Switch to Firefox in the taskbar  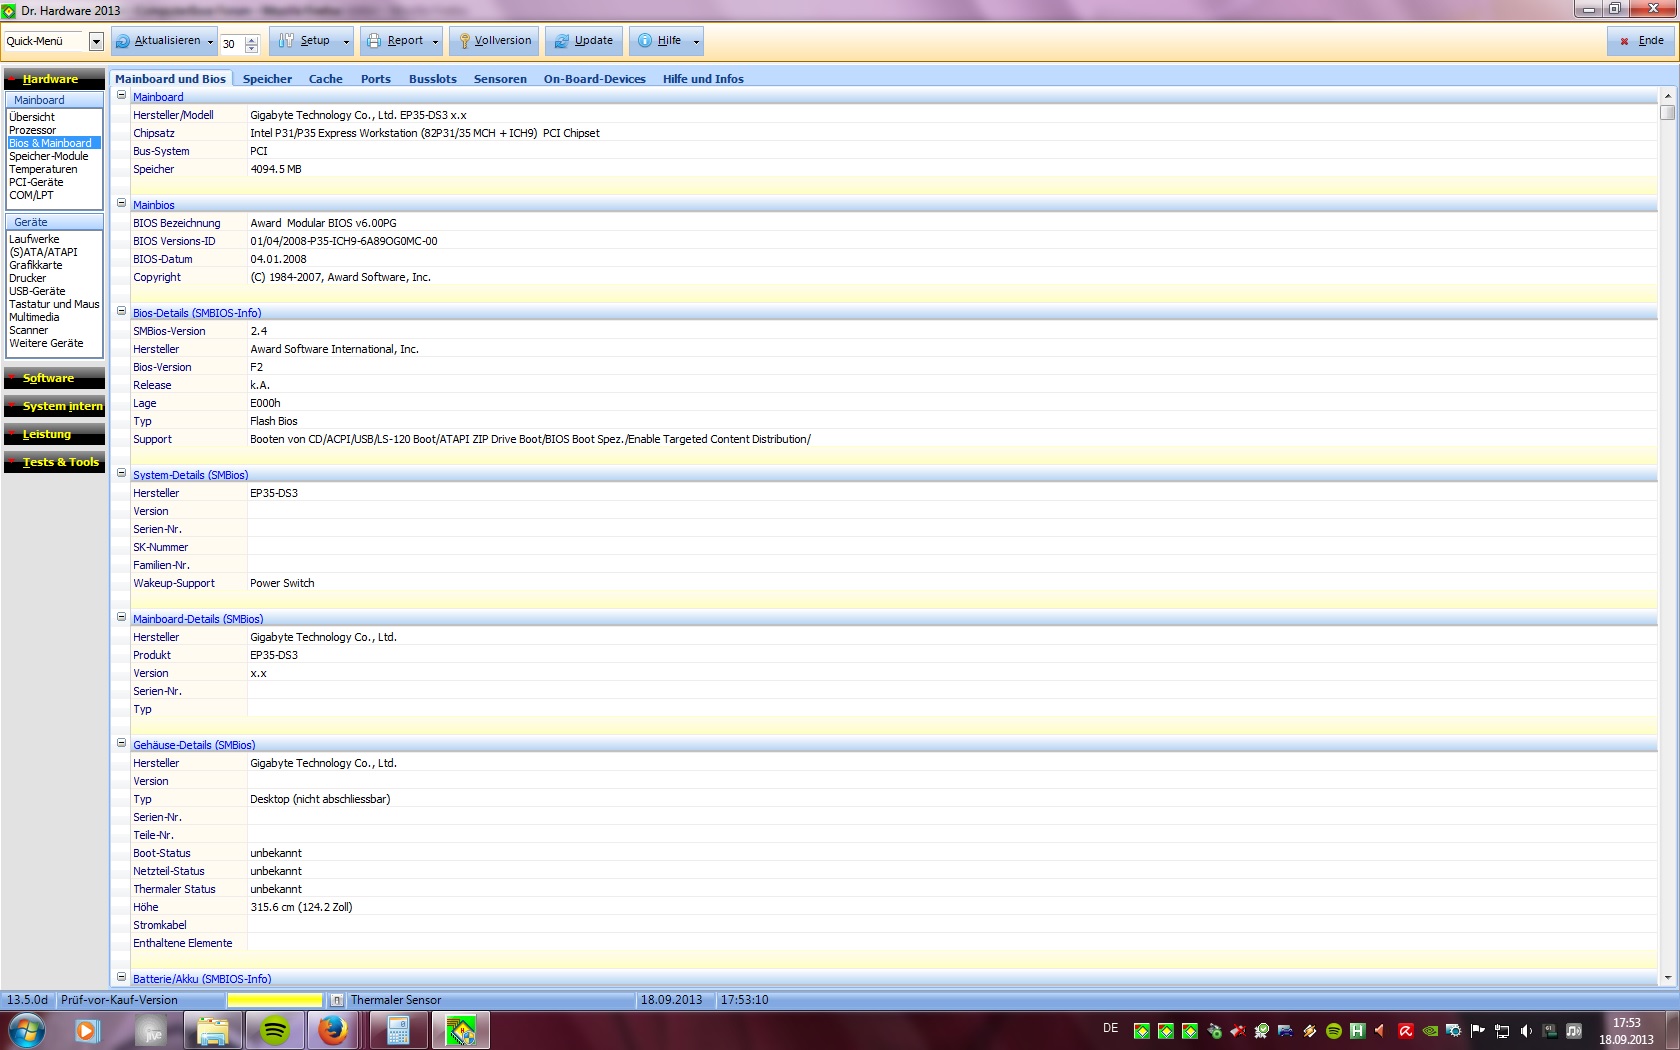(x=333, y=1030)
